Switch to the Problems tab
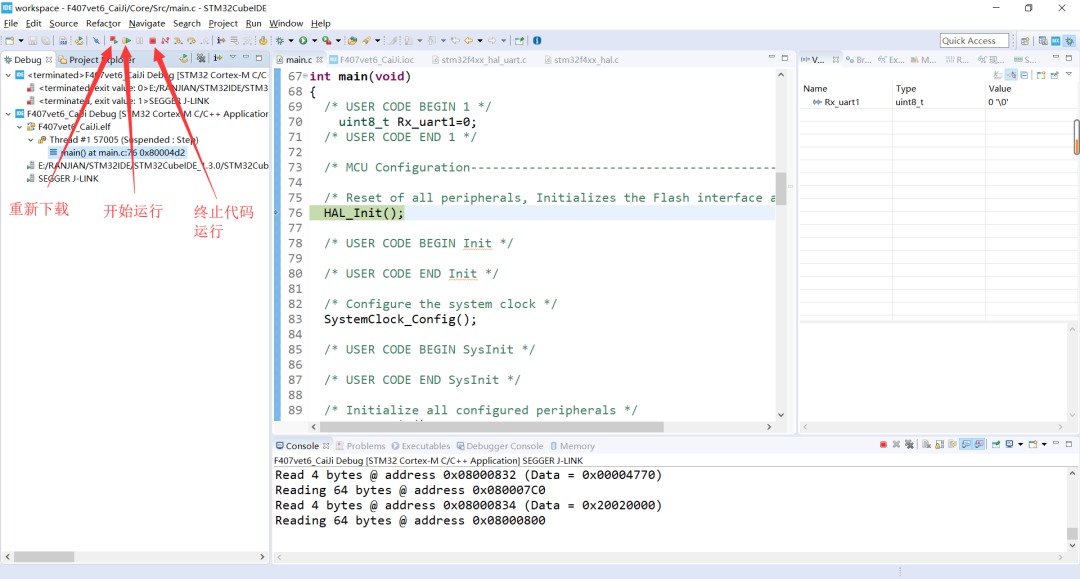The height and width of the screenshot is (579, 1080). (x=360, y=446)
